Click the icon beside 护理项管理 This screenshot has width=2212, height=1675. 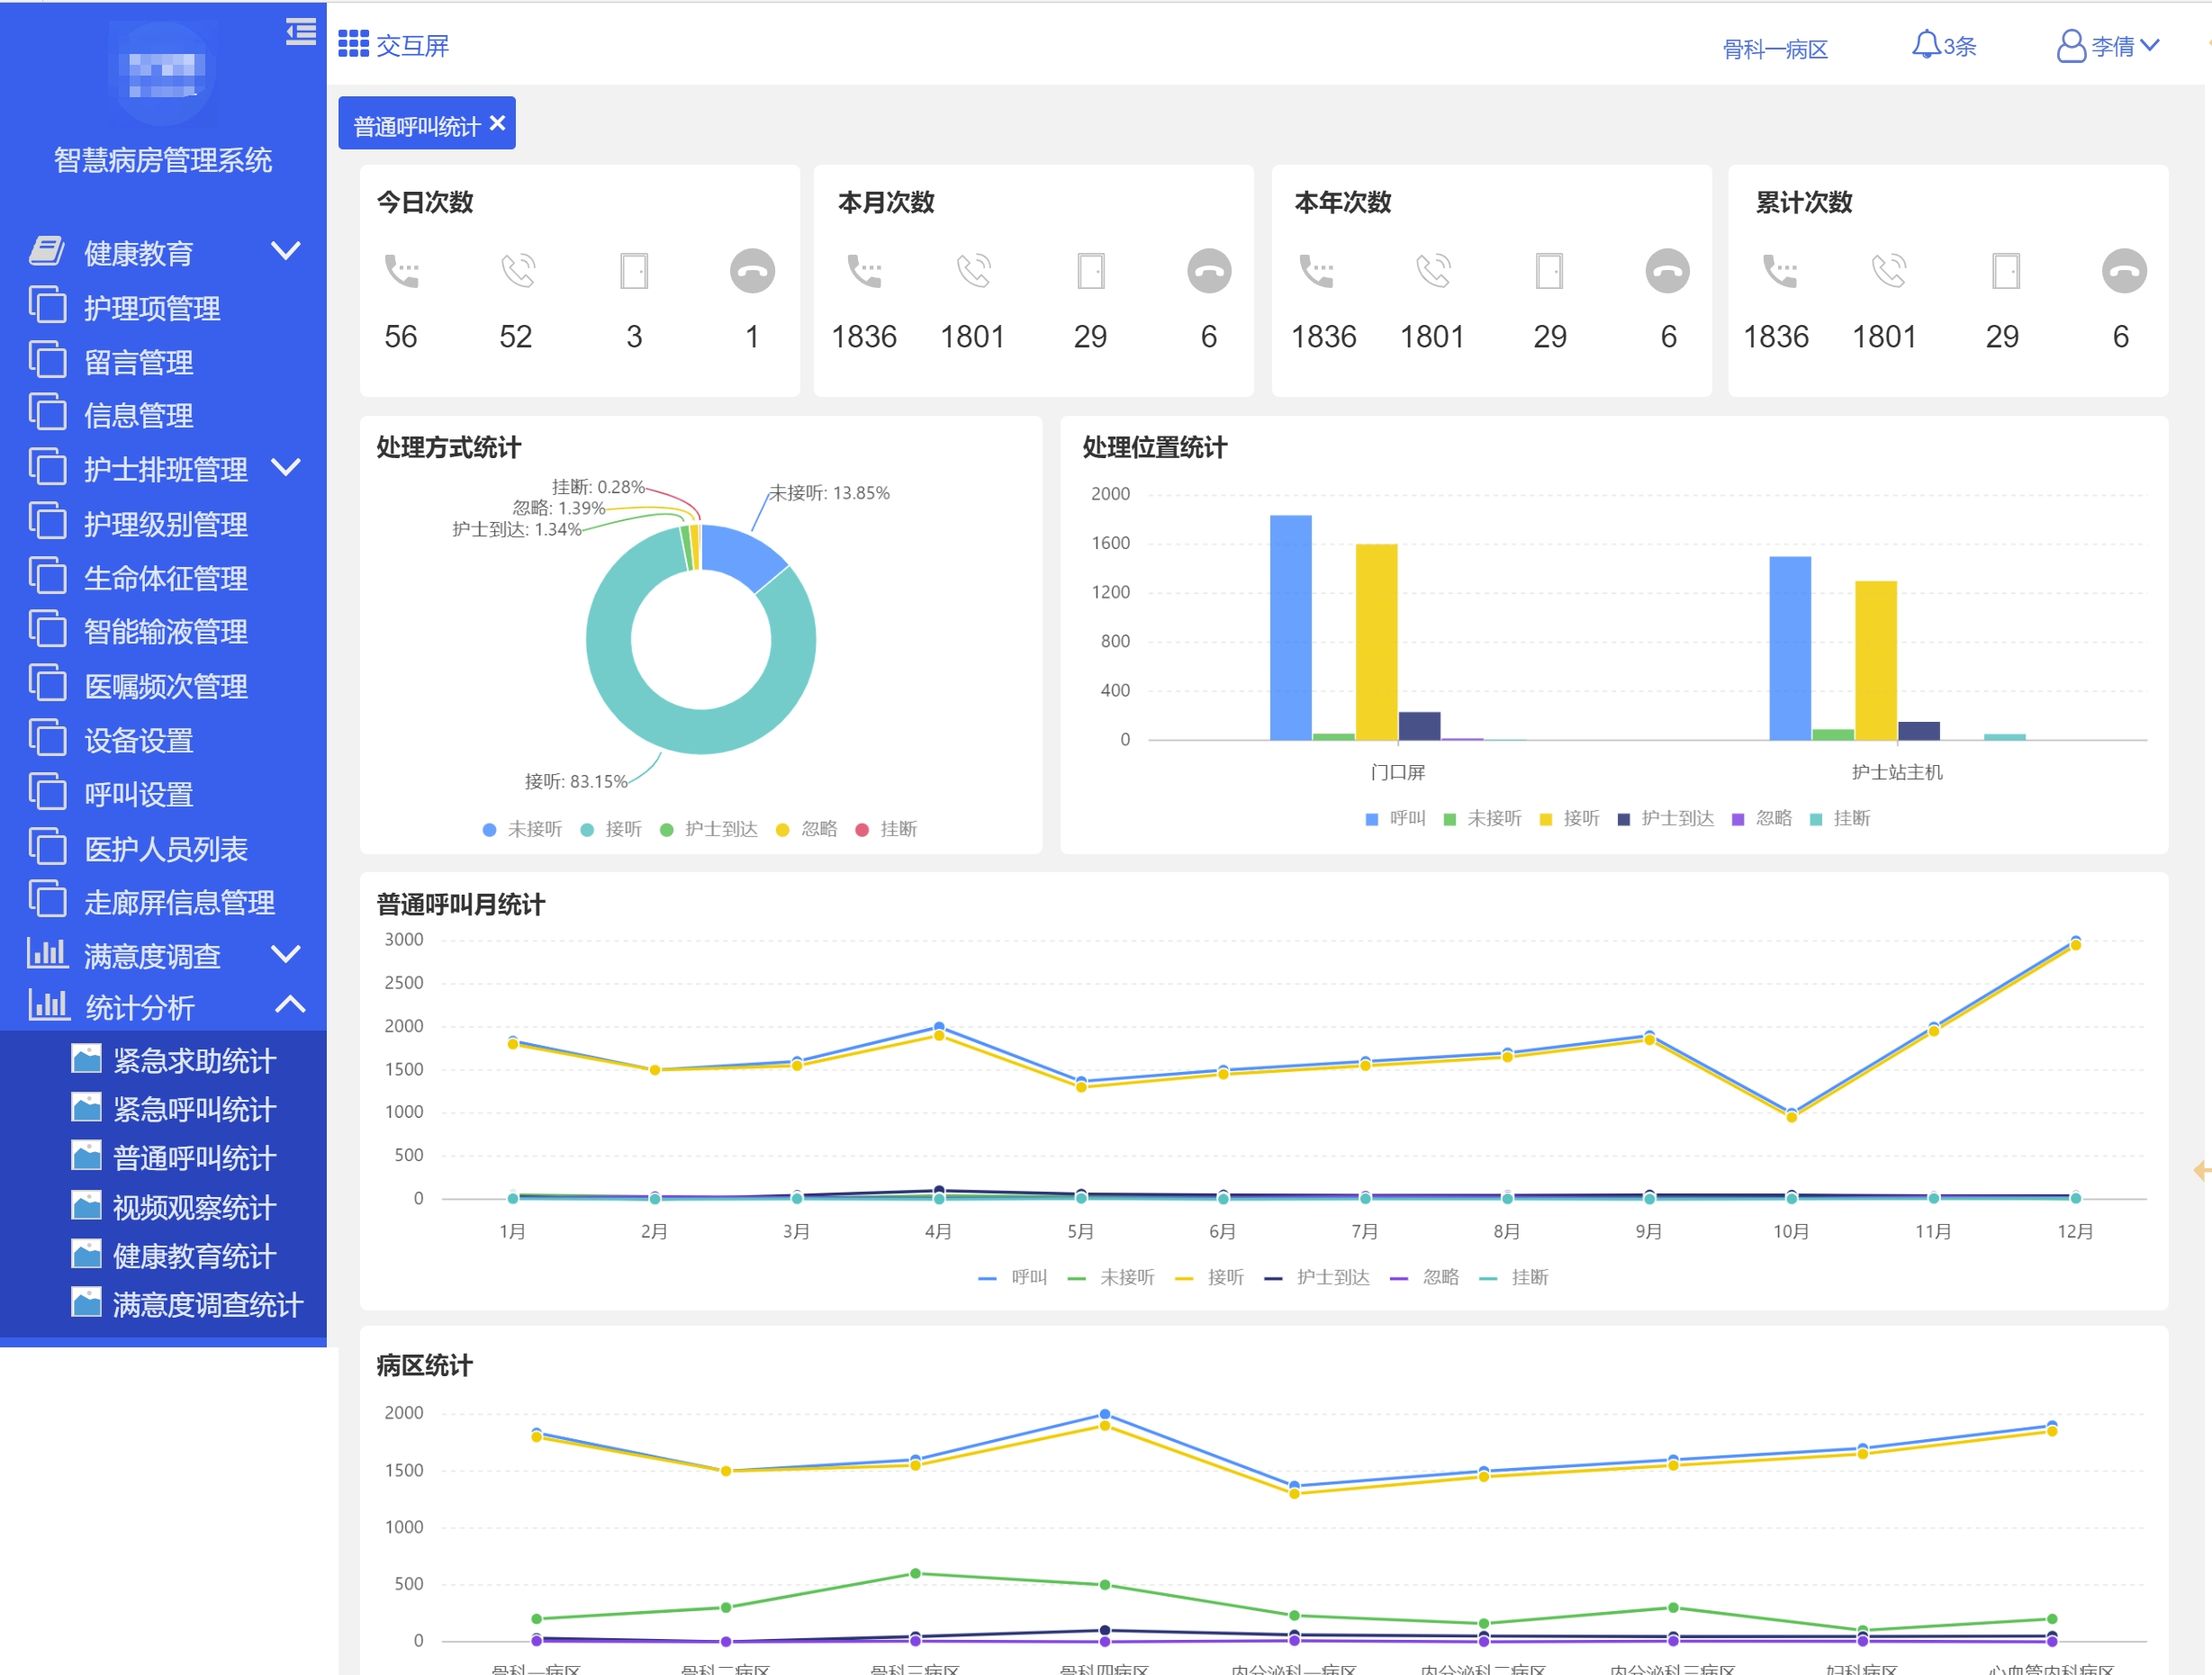pos(47,305)
